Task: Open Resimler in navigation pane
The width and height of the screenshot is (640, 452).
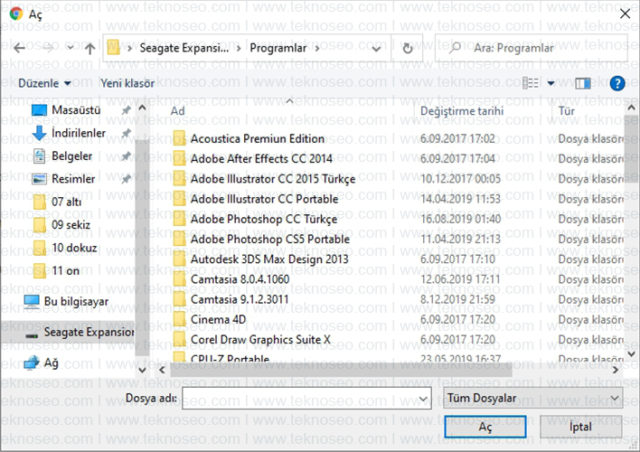Action: coord(63,179)
